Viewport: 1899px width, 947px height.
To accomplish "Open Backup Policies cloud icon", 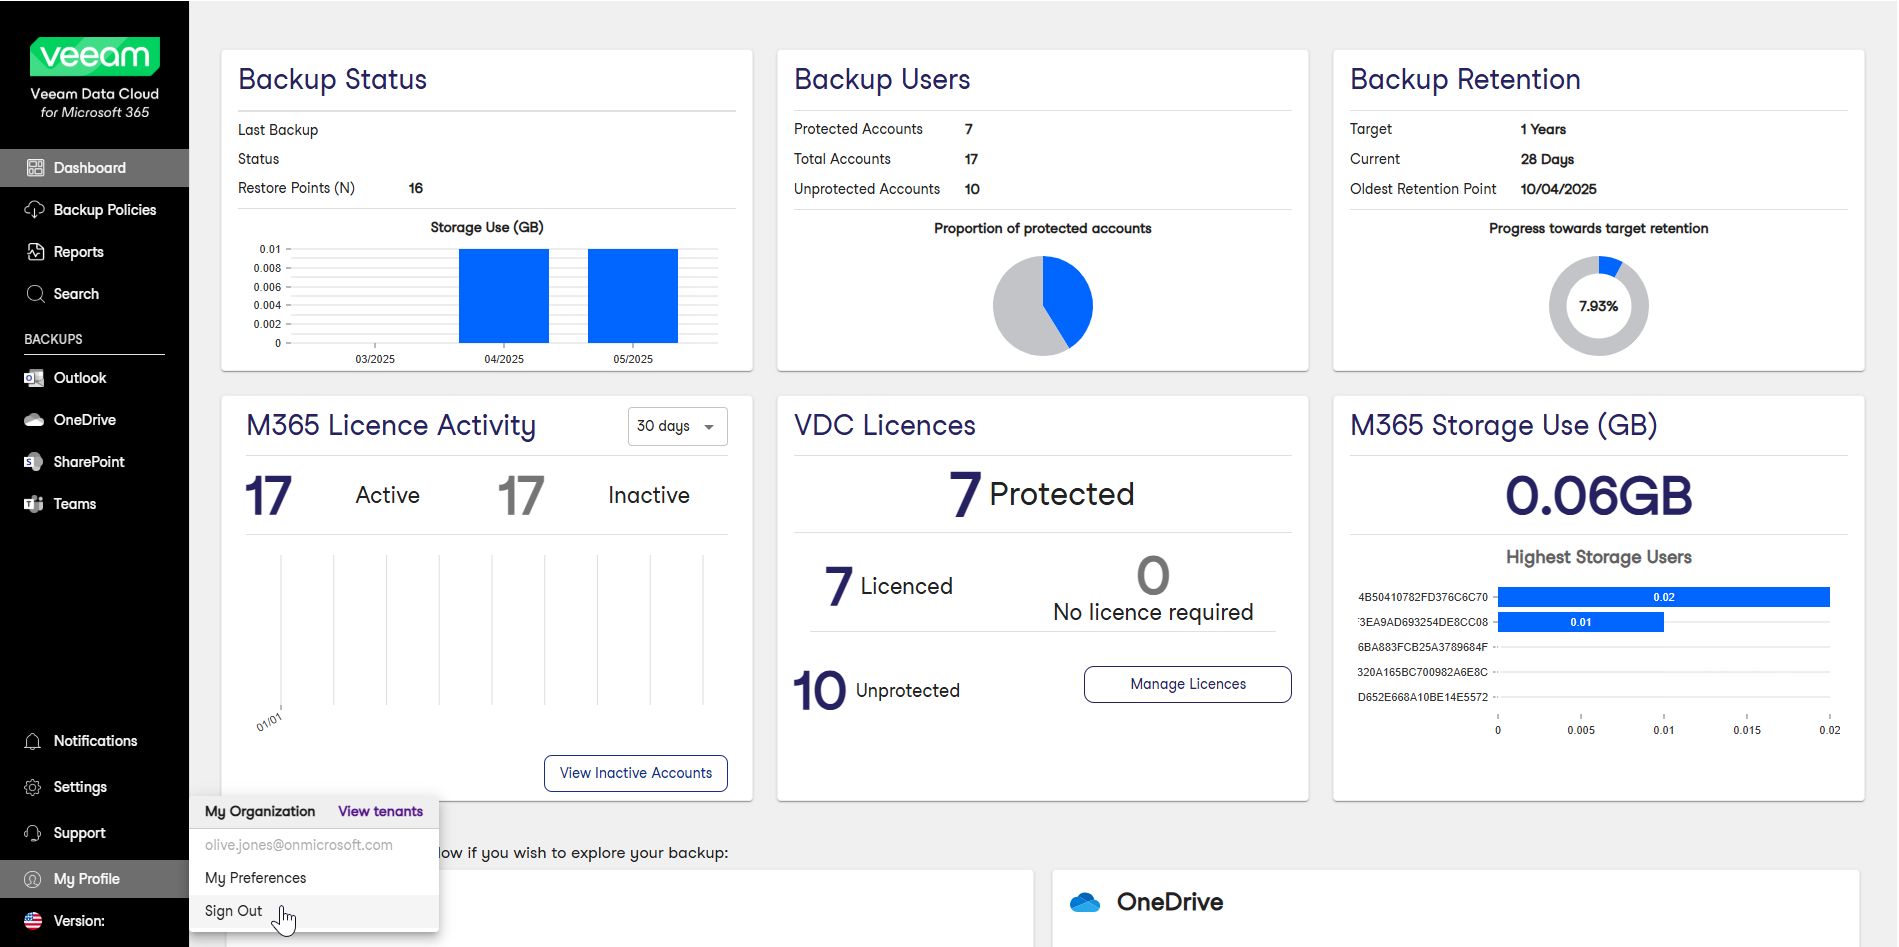I will pos(35,210).
